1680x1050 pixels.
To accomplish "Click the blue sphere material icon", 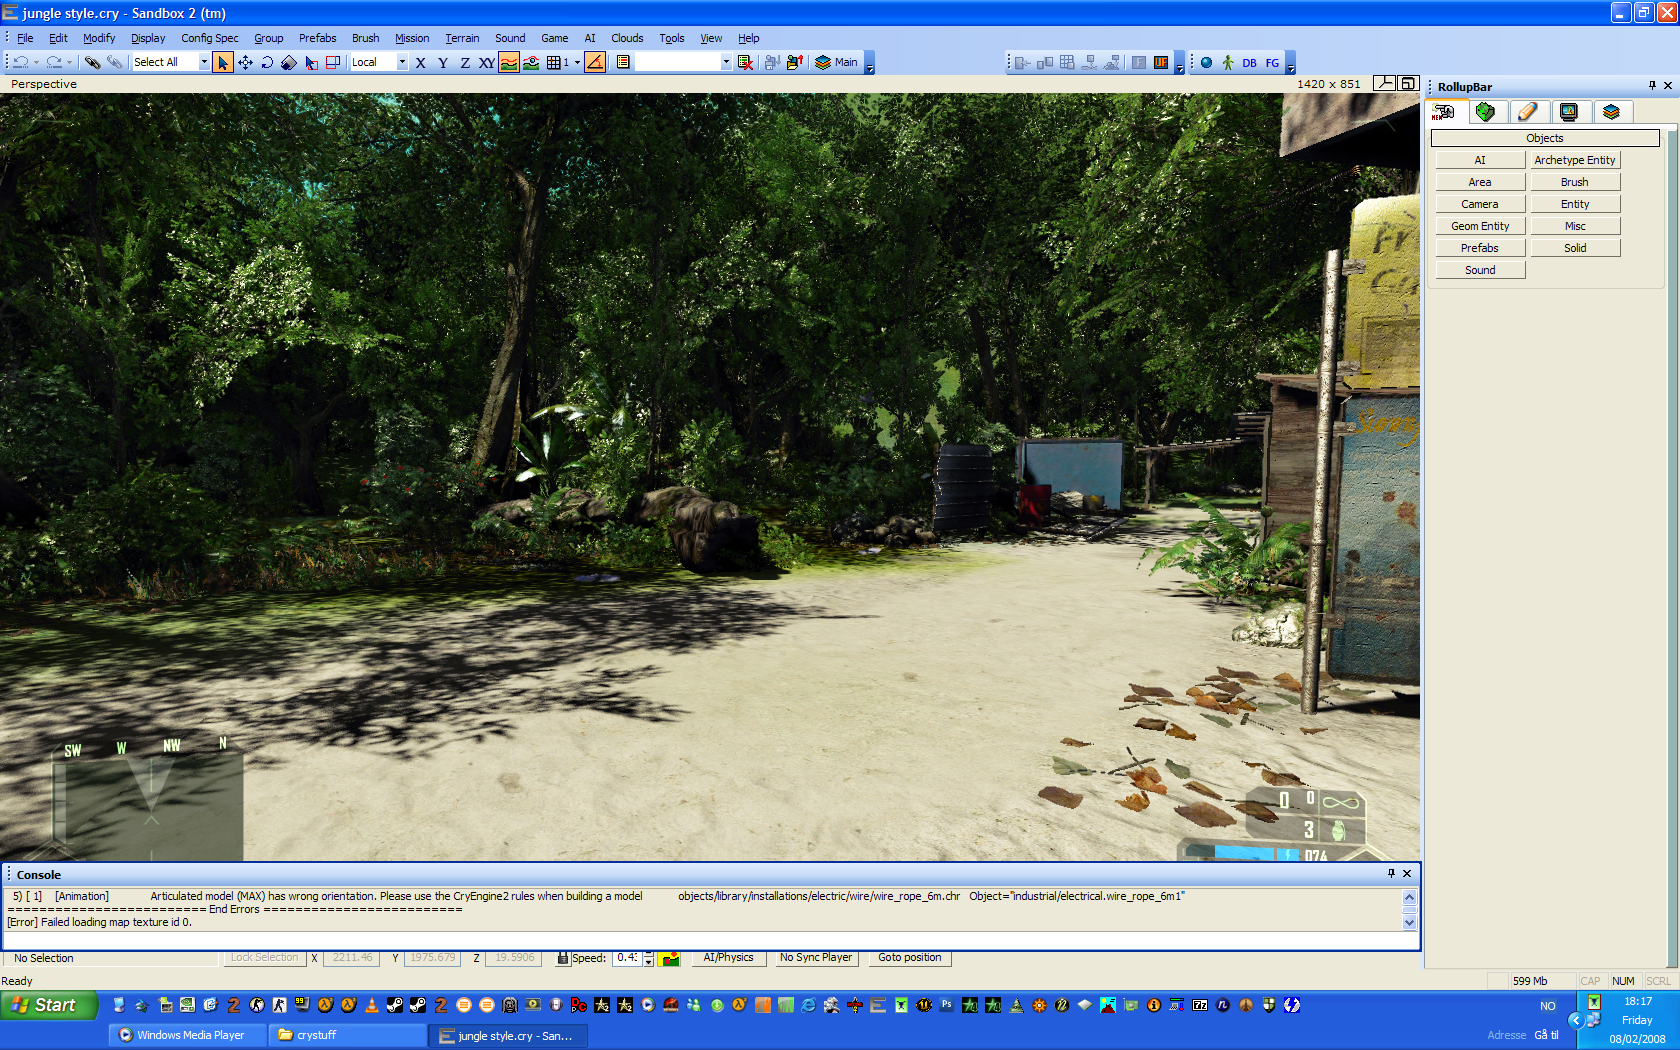I will [x=1206, y=62].
